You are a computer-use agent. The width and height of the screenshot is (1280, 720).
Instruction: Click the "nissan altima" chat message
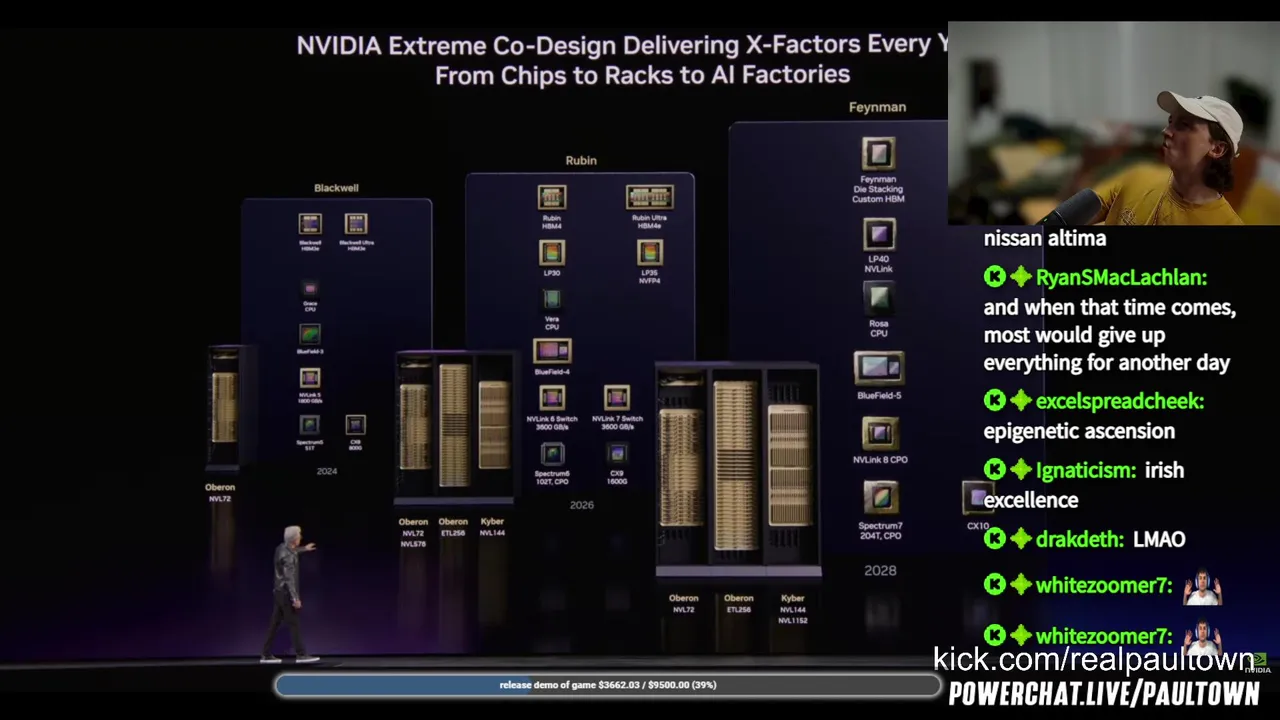(1045, 239)
